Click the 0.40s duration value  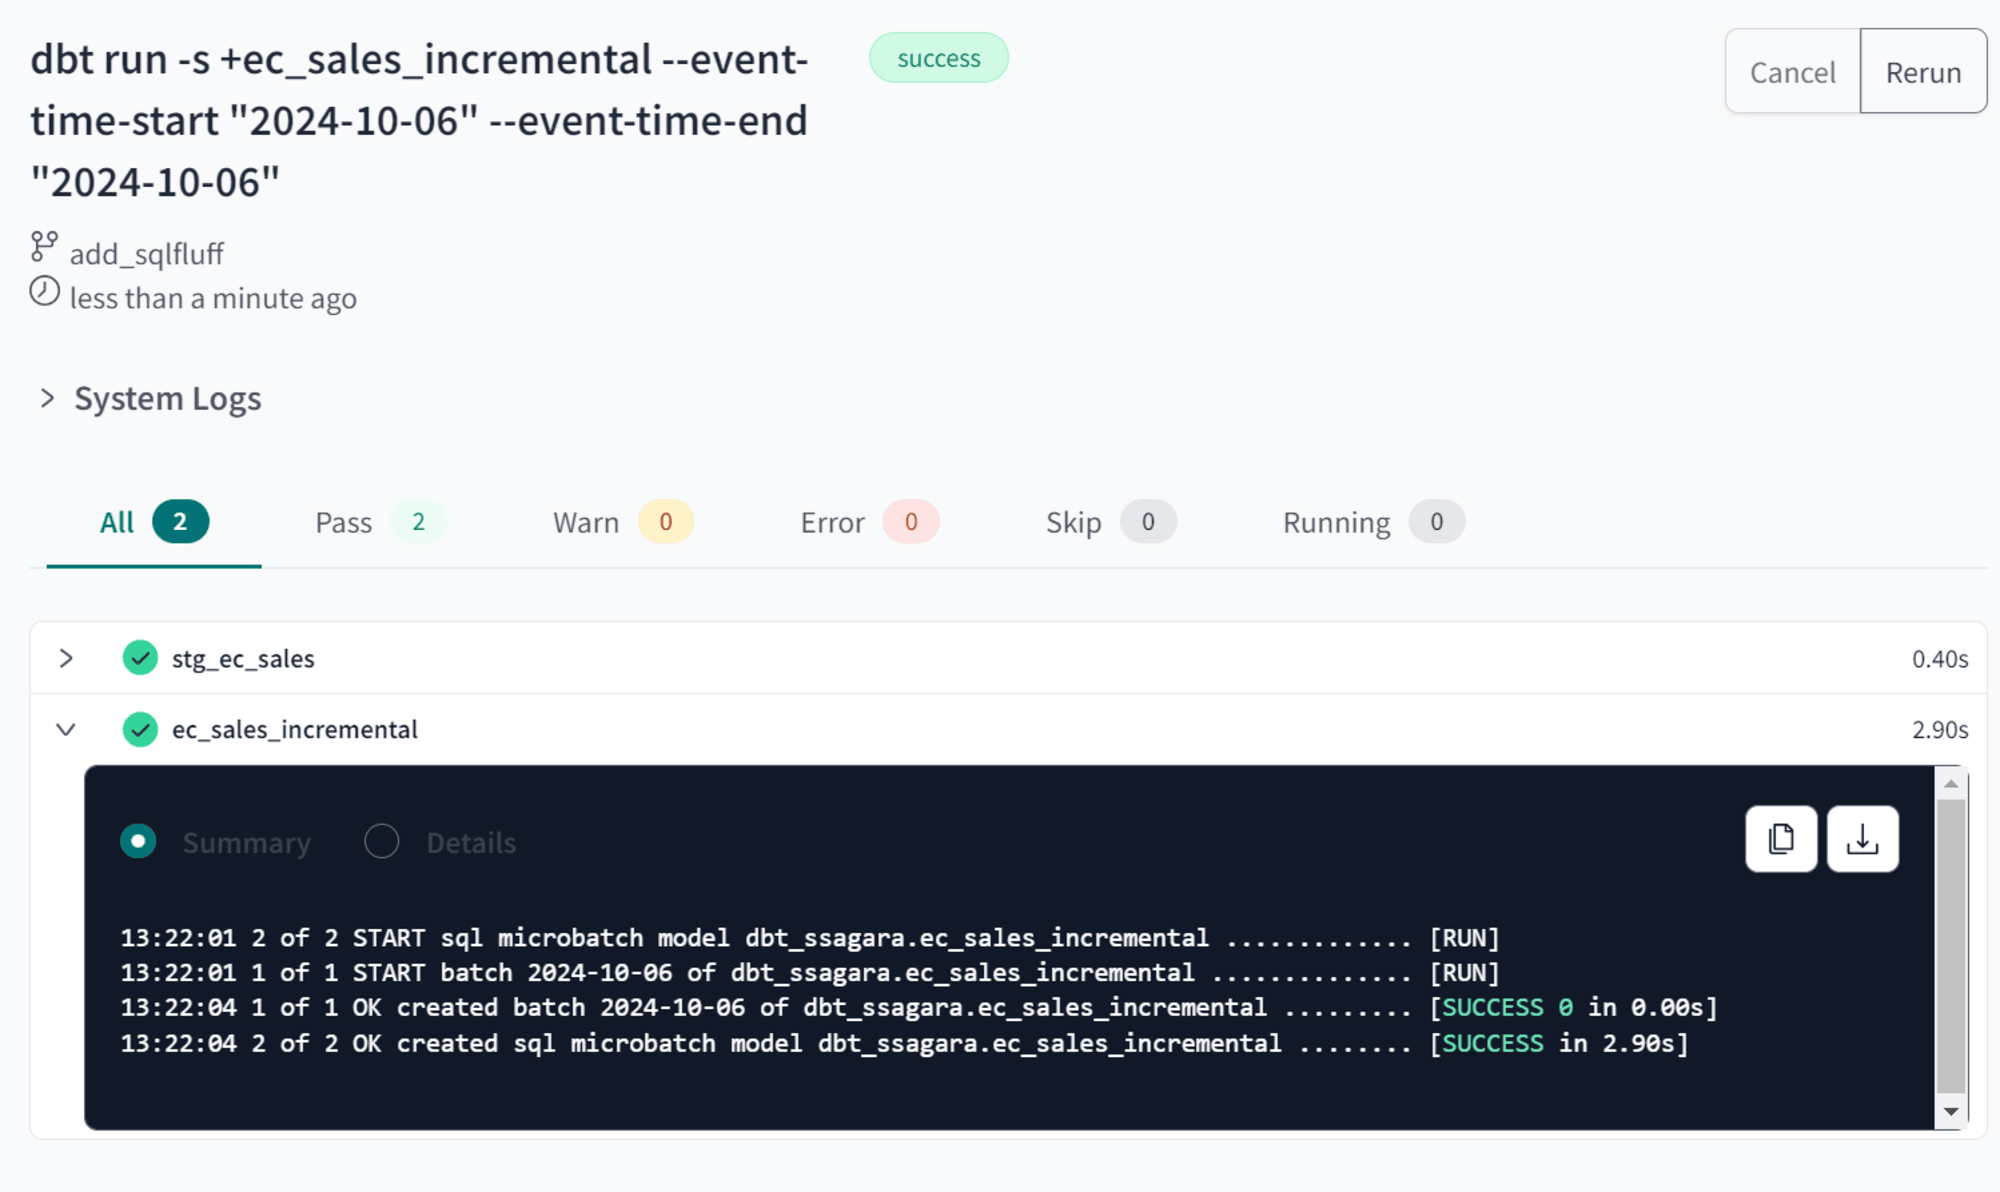(1940, 659)
